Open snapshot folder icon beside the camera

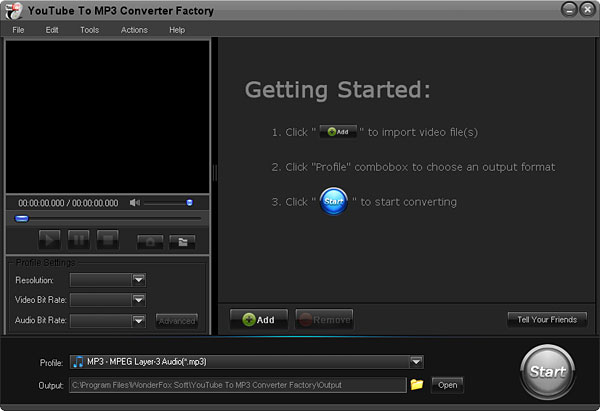[x=182, y=242]
